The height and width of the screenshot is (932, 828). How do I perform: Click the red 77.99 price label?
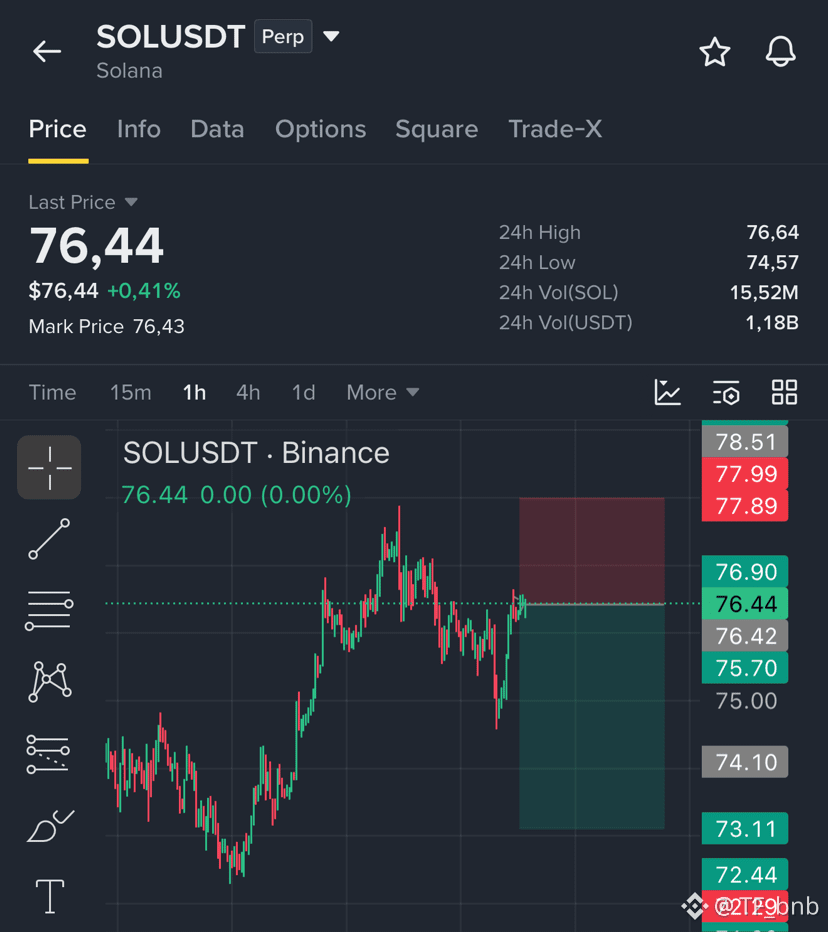(745, 474)
